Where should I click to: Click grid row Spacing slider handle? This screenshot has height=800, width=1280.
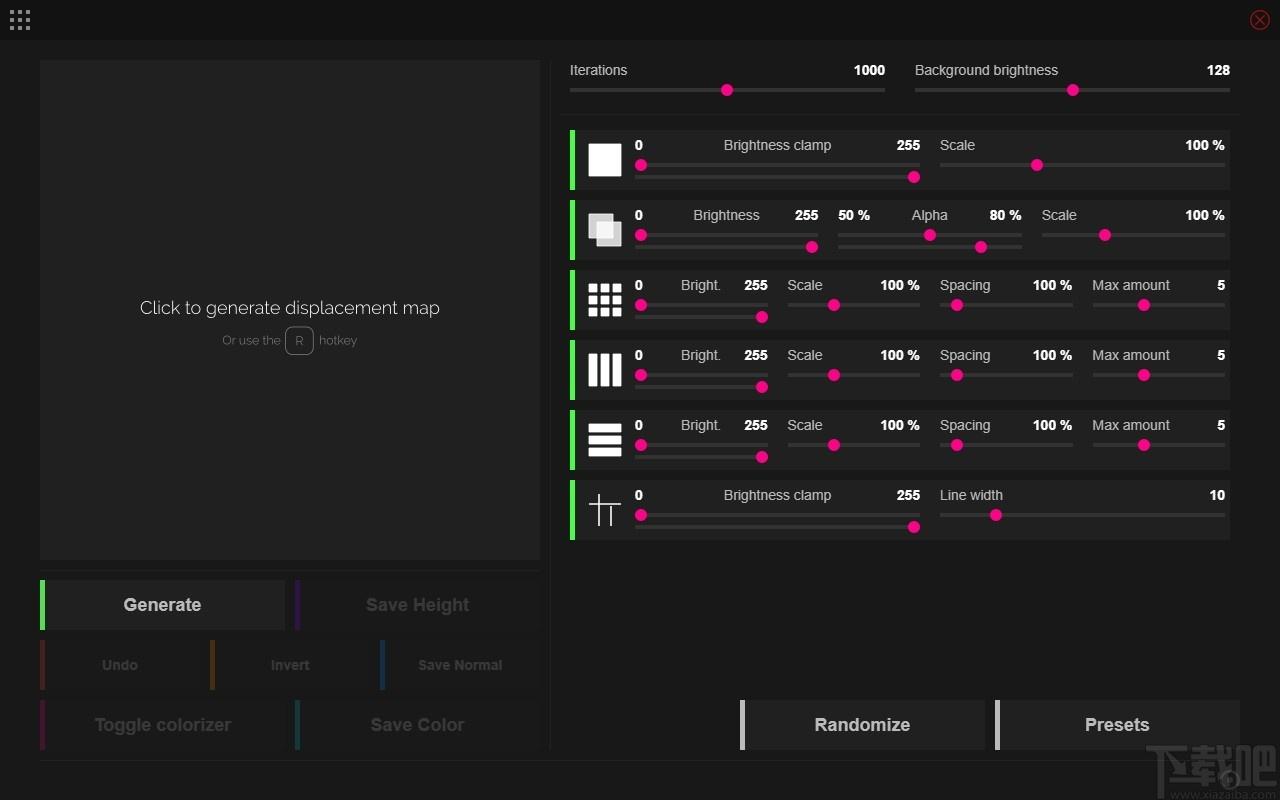[x=957, y=305]
